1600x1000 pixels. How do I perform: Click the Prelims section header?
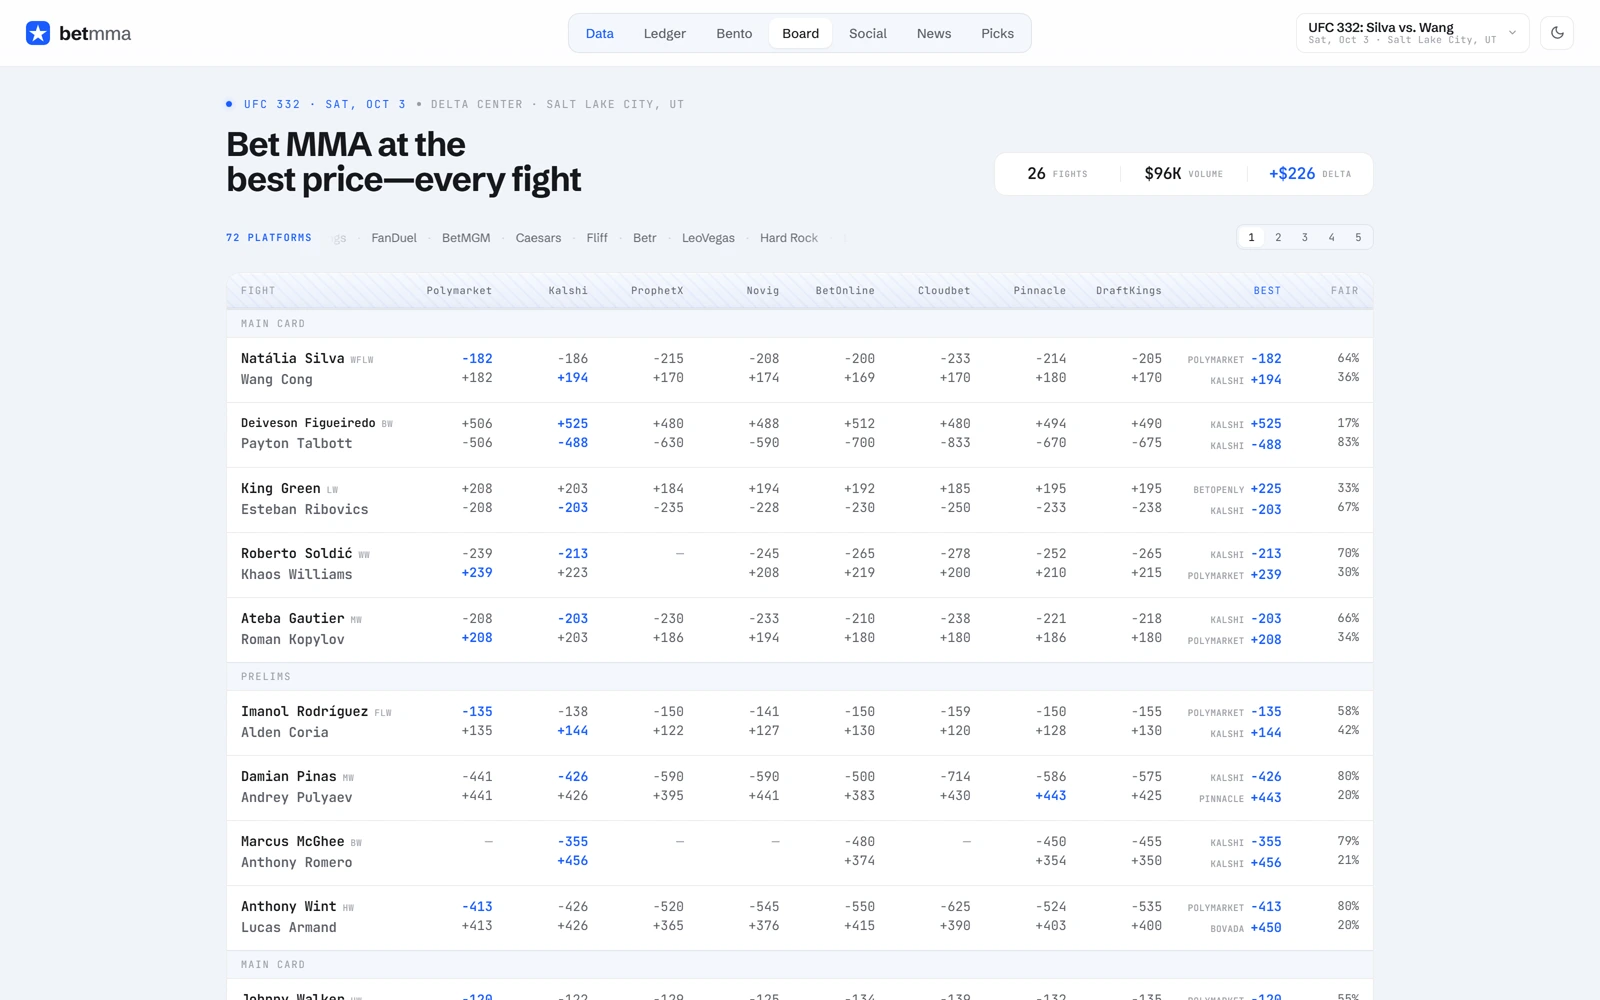799,677
